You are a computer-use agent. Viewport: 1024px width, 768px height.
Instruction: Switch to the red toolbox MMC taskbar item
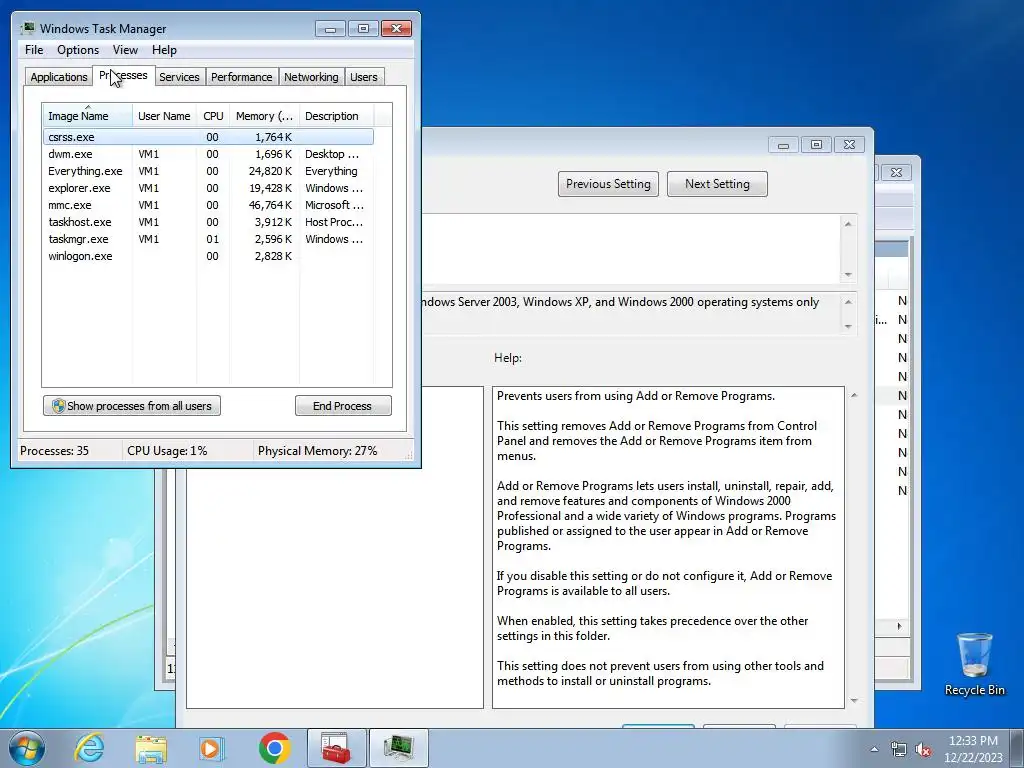click(336, 748)
